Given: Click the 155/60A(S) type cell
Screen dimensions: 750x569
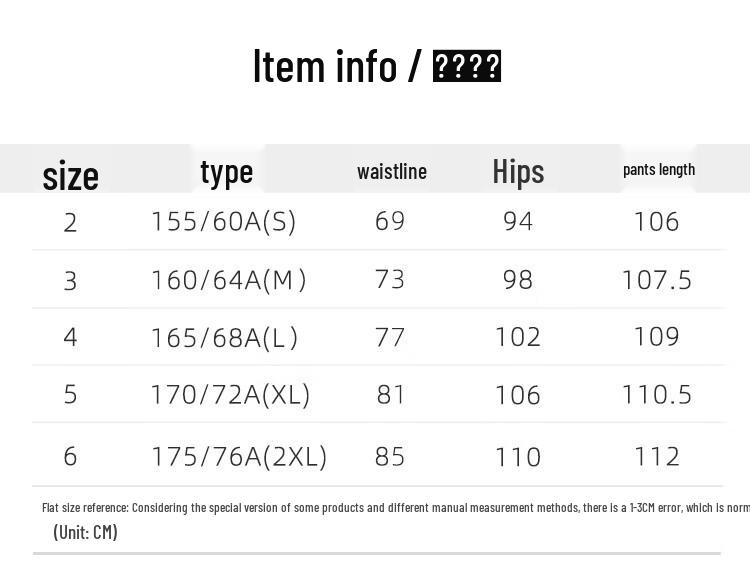Looking at the screenshot, I should (224, 221).
